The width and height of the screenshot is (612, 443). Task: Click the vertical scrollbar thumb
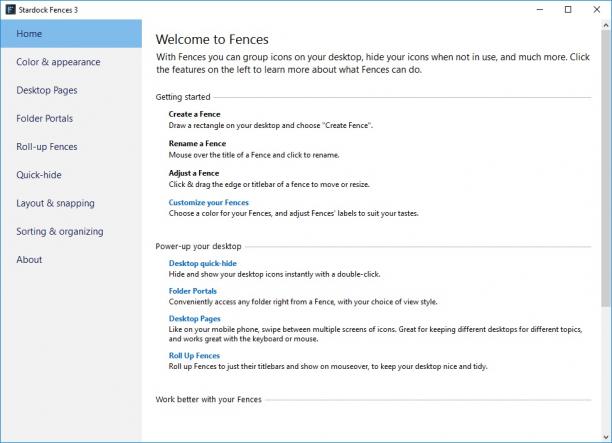tap(606, 168)
